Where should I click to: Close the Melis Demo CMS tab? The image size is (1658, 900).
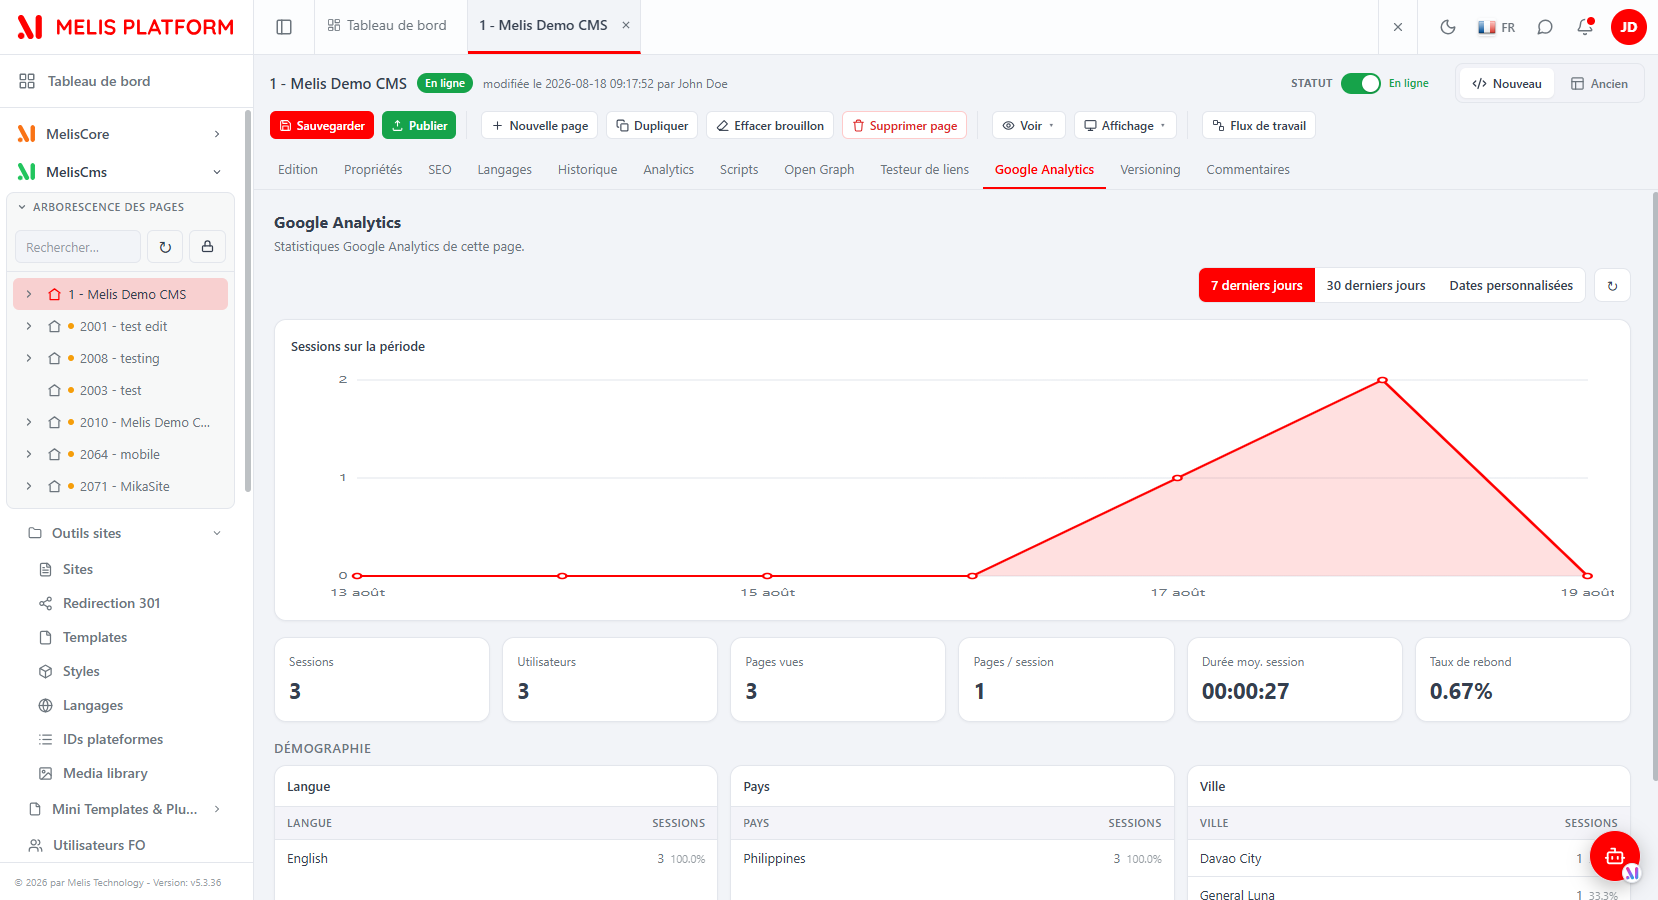pos(626,25)
